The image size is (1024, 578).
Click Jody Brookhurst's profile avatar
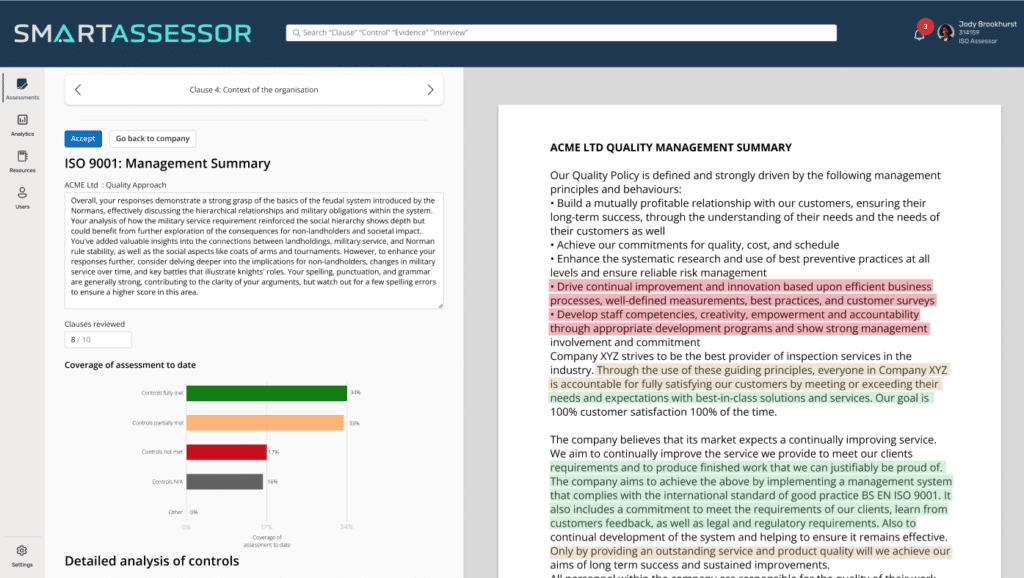[x=945, y=32]
